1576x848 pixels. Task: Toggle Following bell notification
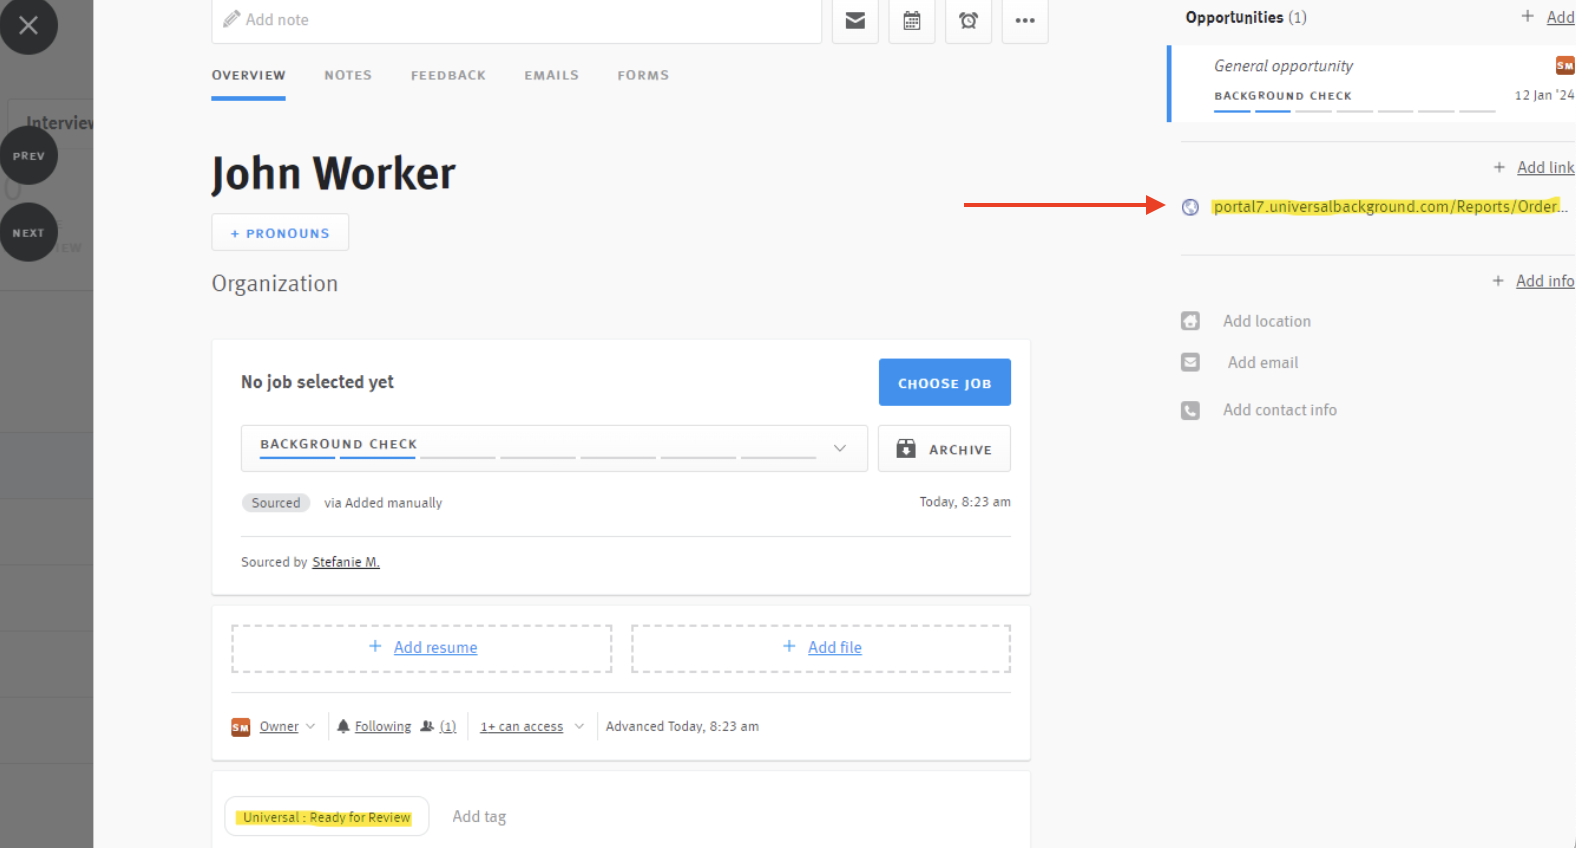374,727
